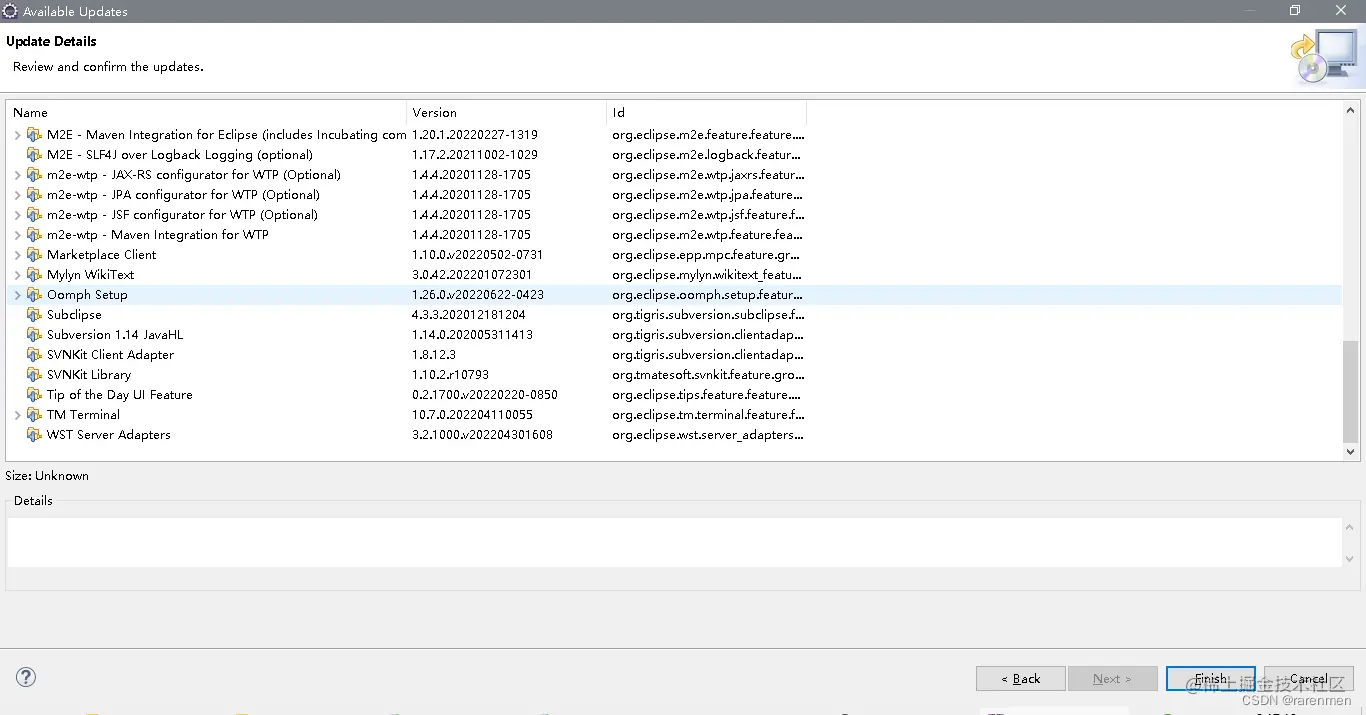
Task: Click version 0.2.1700.v20220220-0850
Action: [x=485, y=395]
